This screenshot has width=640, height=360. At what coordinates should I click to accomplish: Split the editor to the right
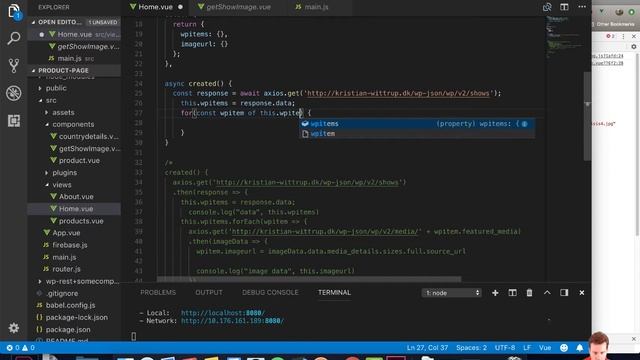tap(564, 7)
